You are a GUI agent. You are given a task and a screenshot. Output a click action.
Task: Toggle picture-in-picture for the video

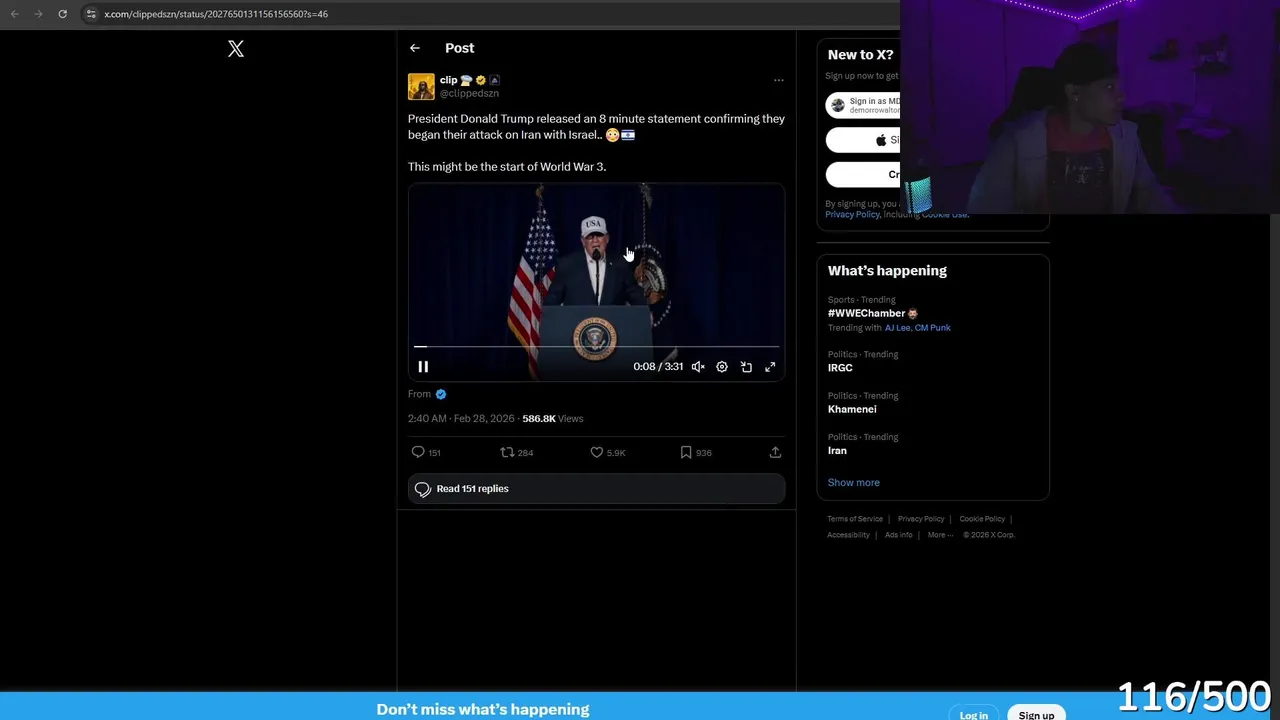click(x=746, y=367)
